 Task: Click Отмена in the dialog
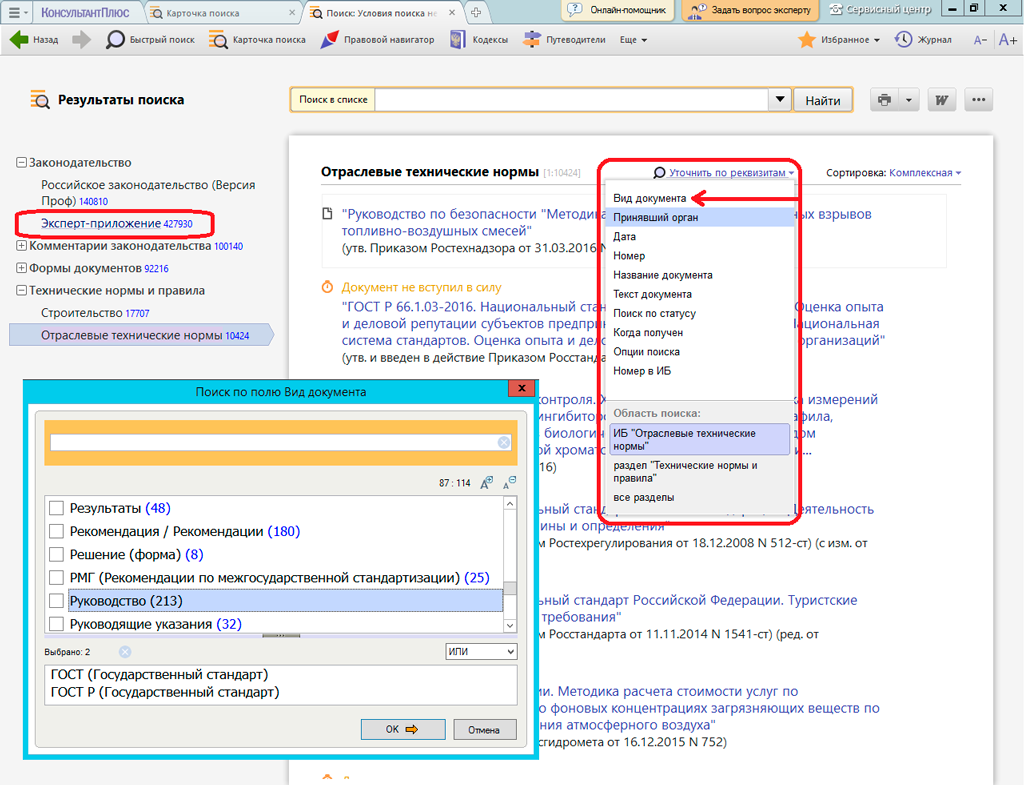(484, 729)
